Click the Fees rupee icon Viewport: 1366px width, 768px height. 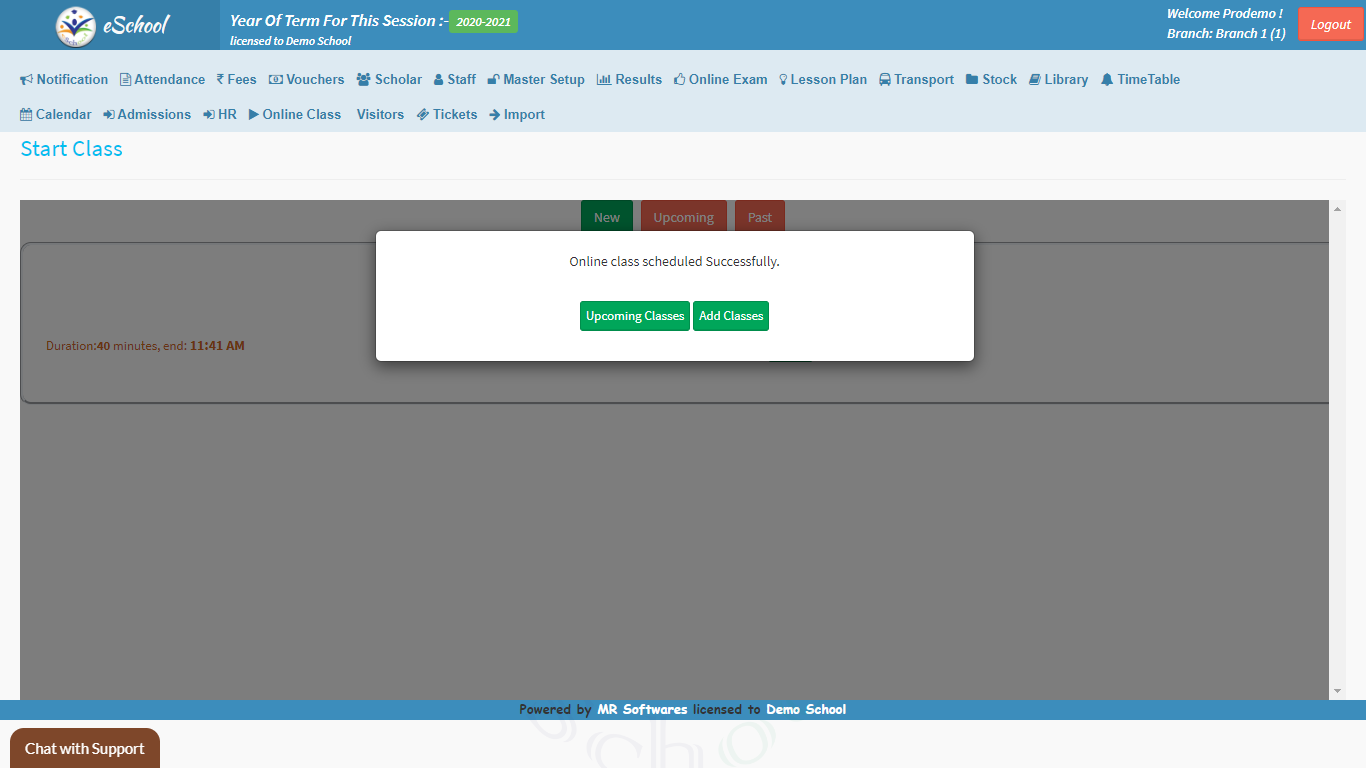click(220, 80)
